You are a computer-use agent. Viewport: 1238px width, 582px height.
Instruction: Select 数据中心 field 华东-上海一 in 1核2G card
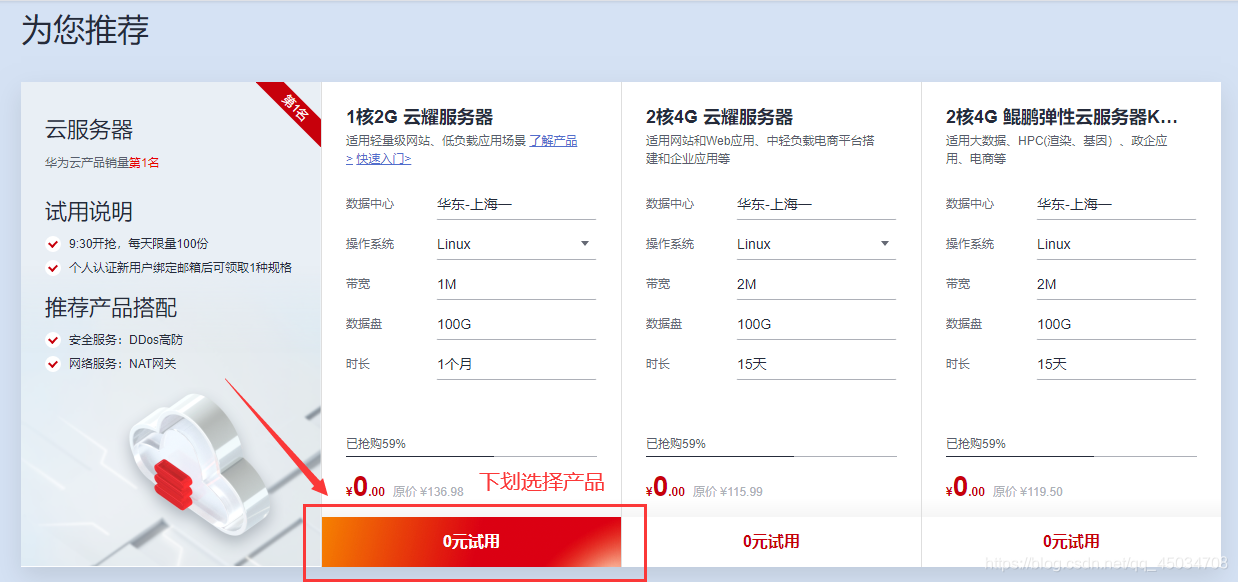pyautogui.click(x=516, y=204)
